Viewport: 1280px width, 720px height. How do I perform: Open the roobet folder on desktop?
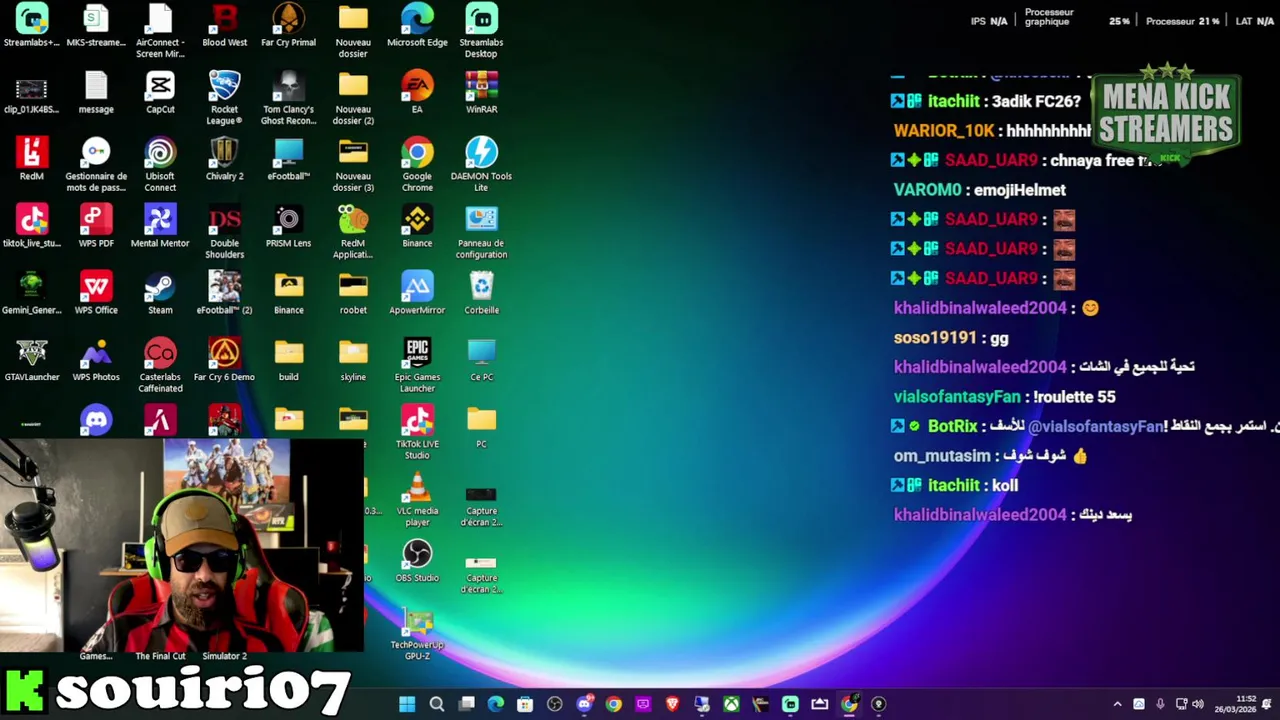click(353, 294)
